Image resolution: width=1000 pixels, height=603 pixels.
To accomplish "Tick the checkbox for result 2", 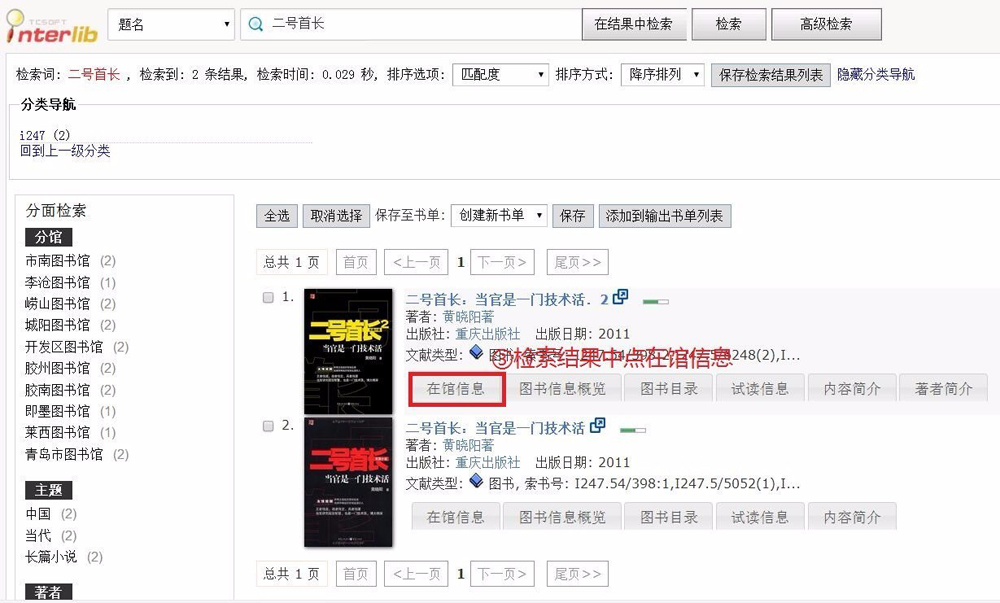I will tap(268, 426).
